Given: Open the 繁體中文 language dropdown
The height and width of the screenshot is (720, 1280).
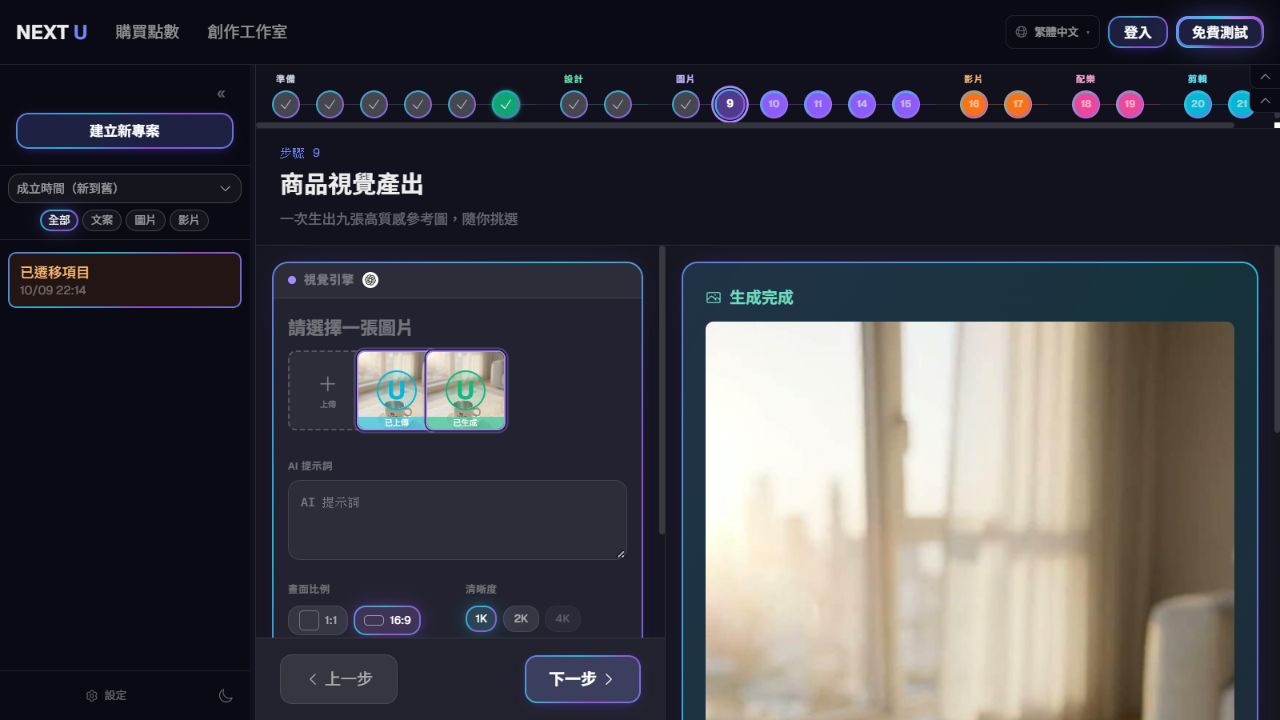Looking at the screenshot, I should [1052, 32].
